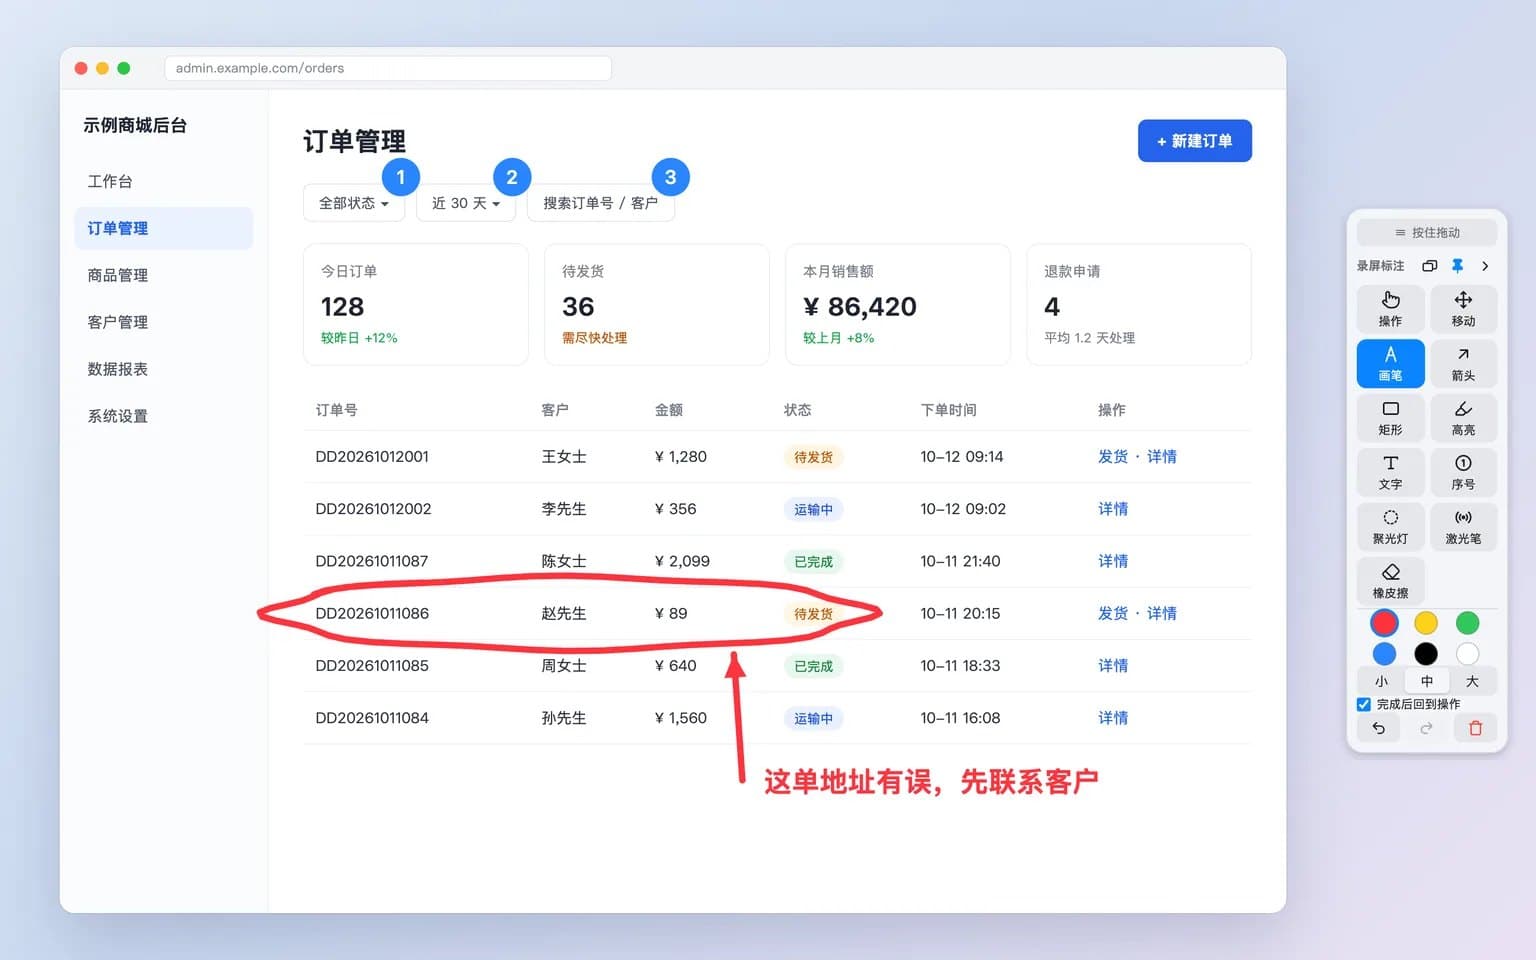
Task: Go to 商品管理 in the sidebar
Action: (x=163, y=275)
